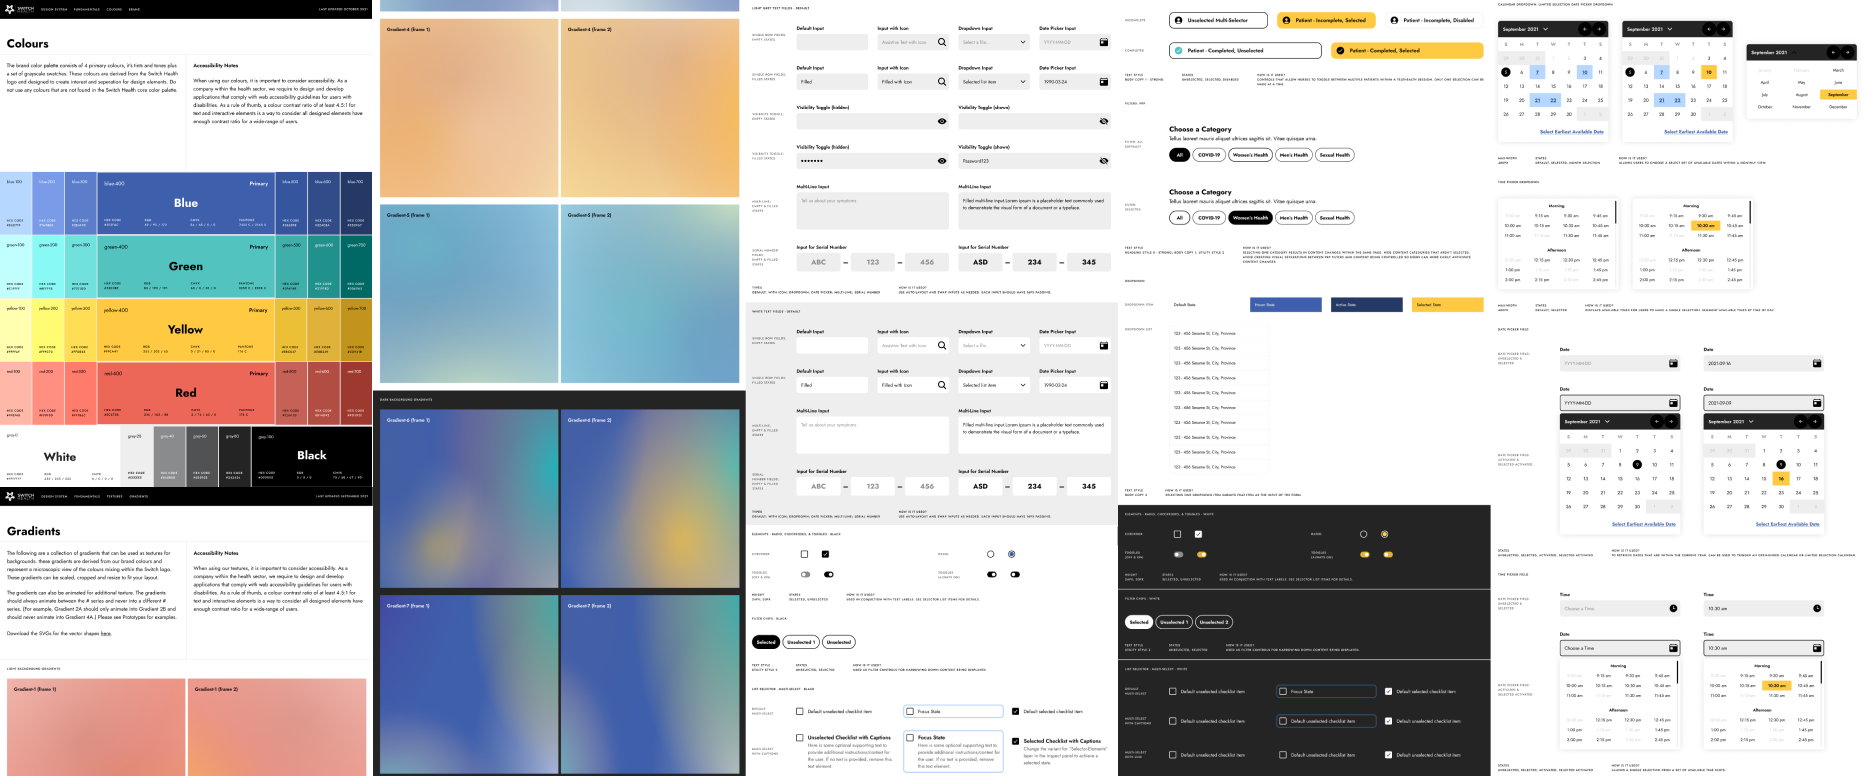Viewport: 1864px width, 776px height.
Task: Tick the unchecked checkbox in light Checkboxes row
Action: (x=804, y=554)
